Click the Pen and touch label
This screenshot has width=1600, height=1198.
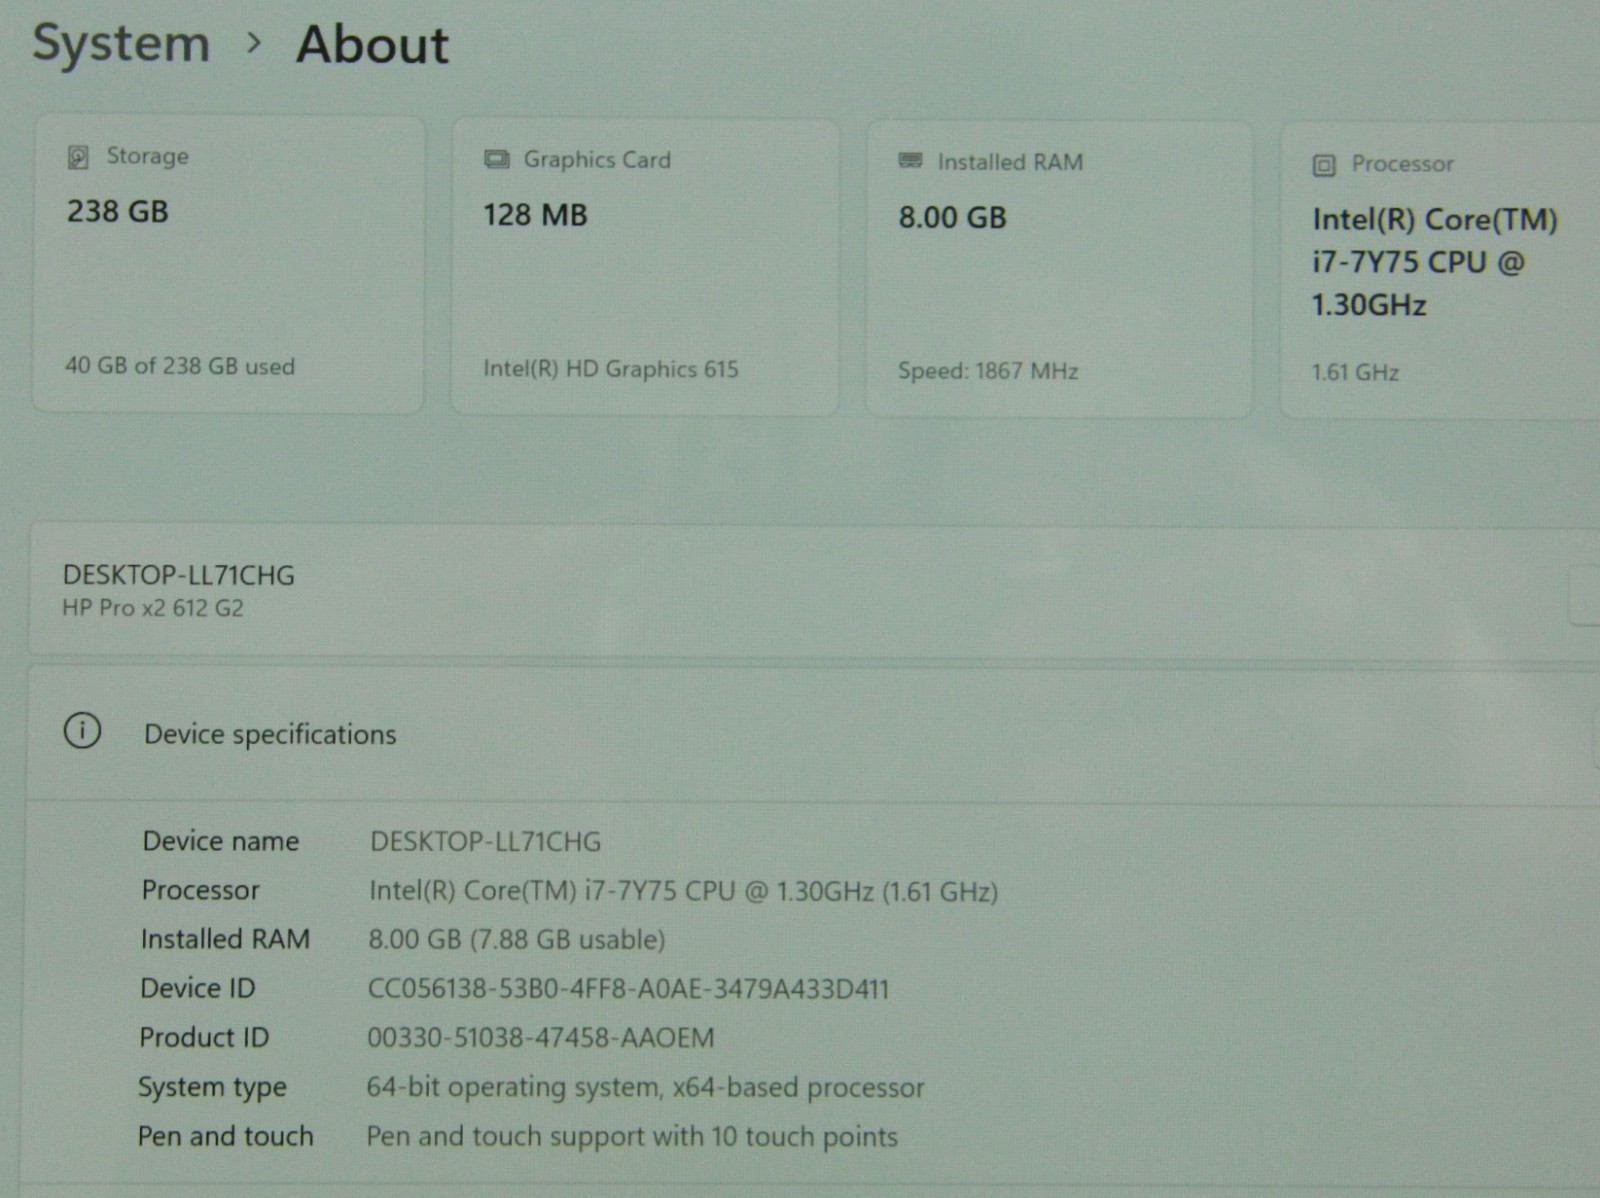click(x=226, y=1136)
